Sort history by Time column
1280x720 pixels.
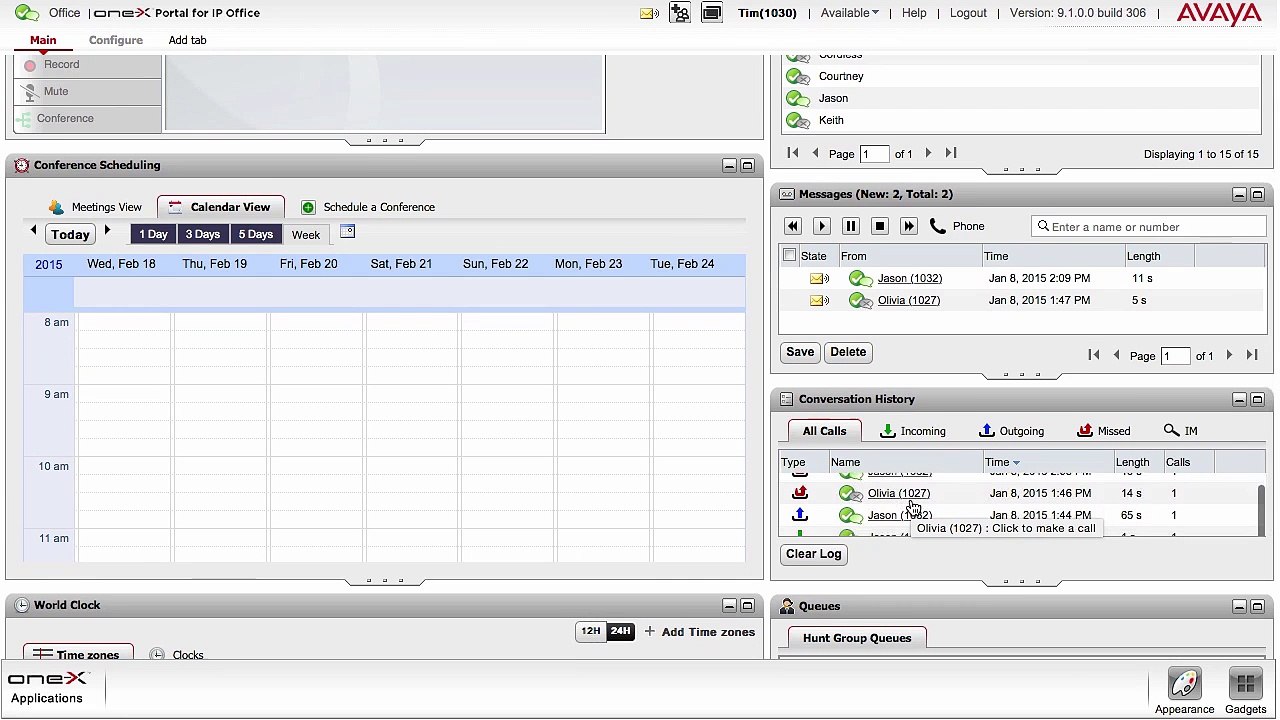(x=1048, y=462)
